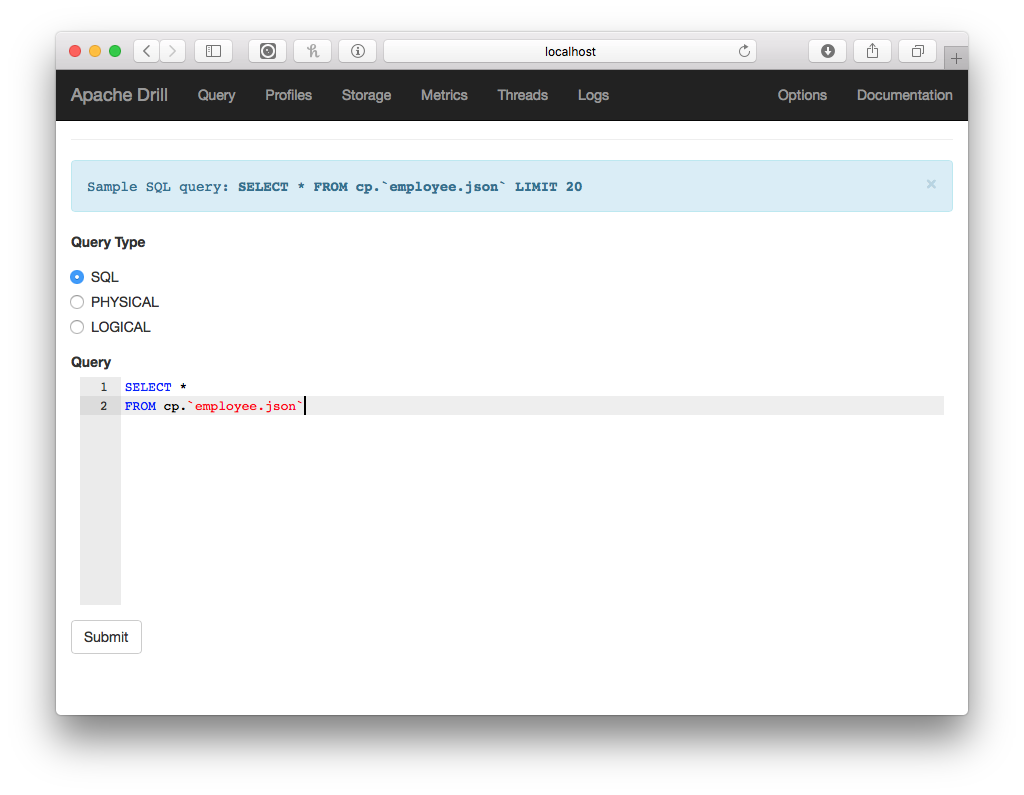Viewport: 1024px width, 795px height.
Task: Open the Options page
Action: tap(802, 95)
